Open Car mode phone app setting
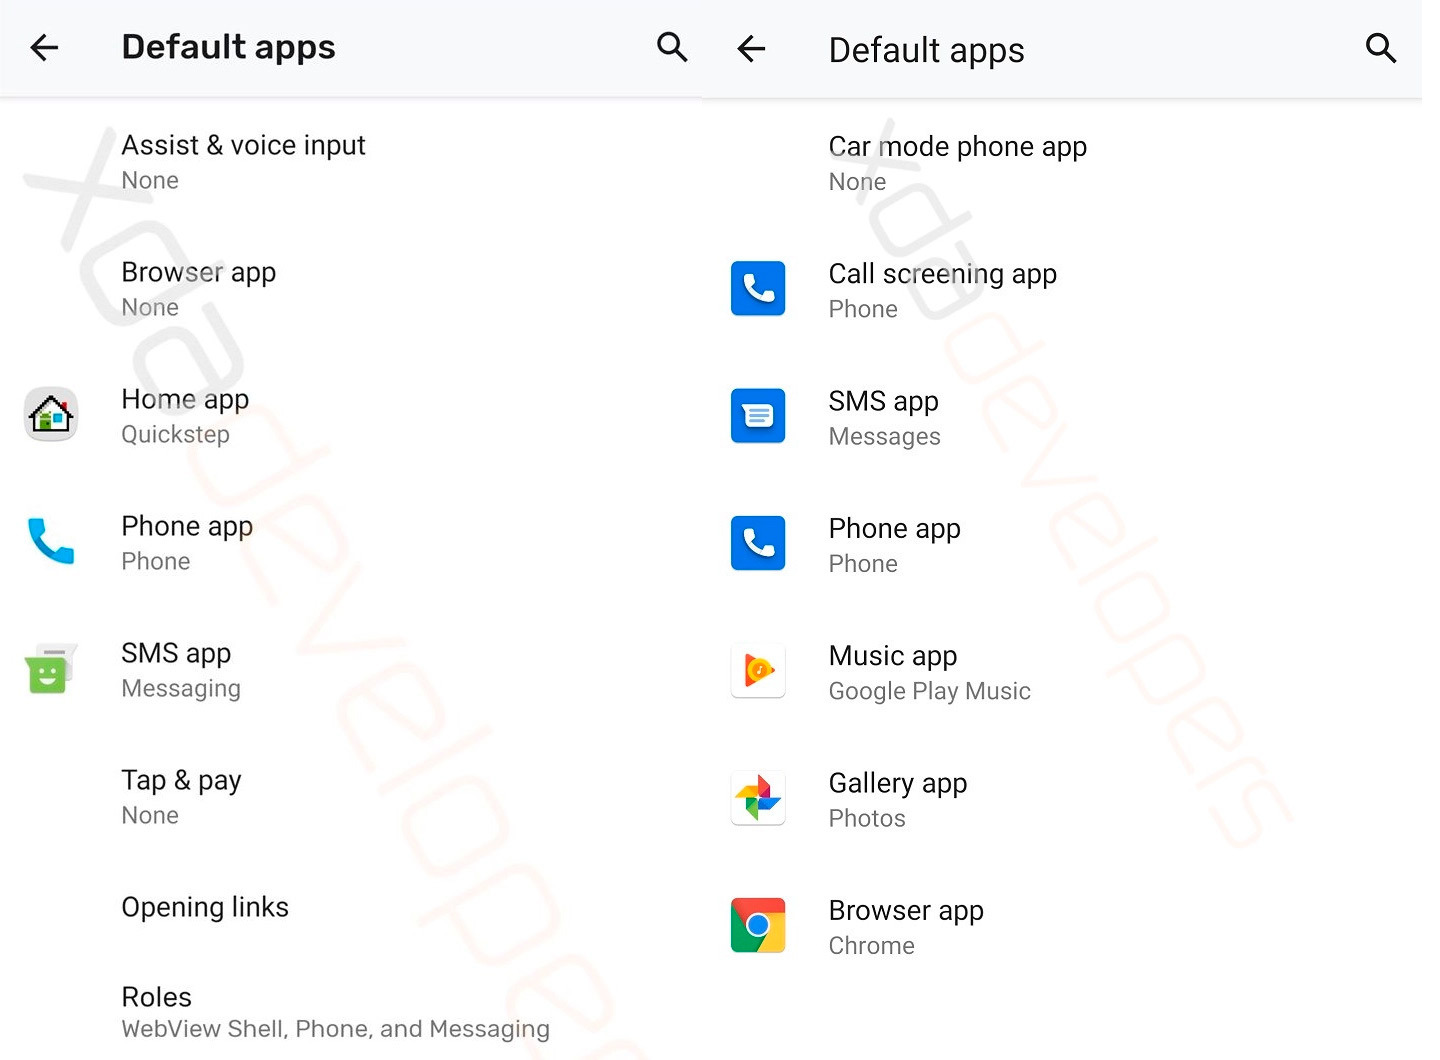The width and height of the screenshot is (1440, 1060). pos(1062,163)
